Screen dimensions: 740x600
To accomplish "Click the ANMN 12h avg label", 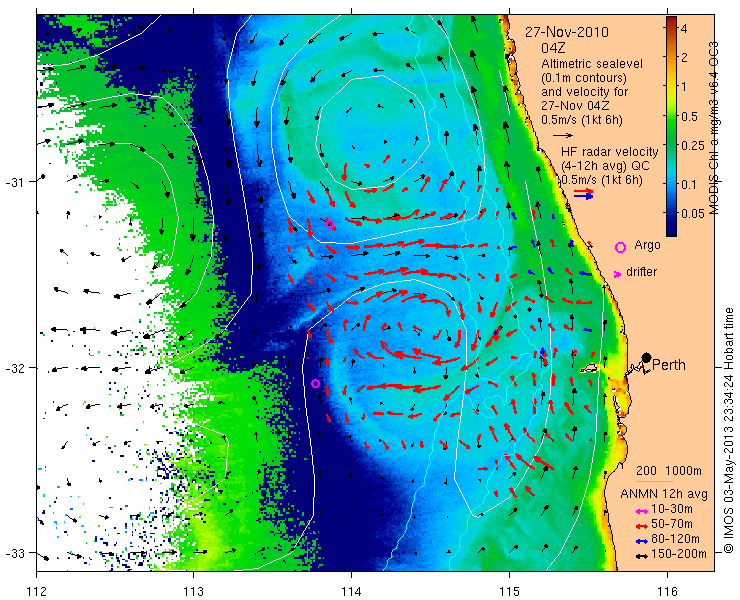I will coord(664,494).
